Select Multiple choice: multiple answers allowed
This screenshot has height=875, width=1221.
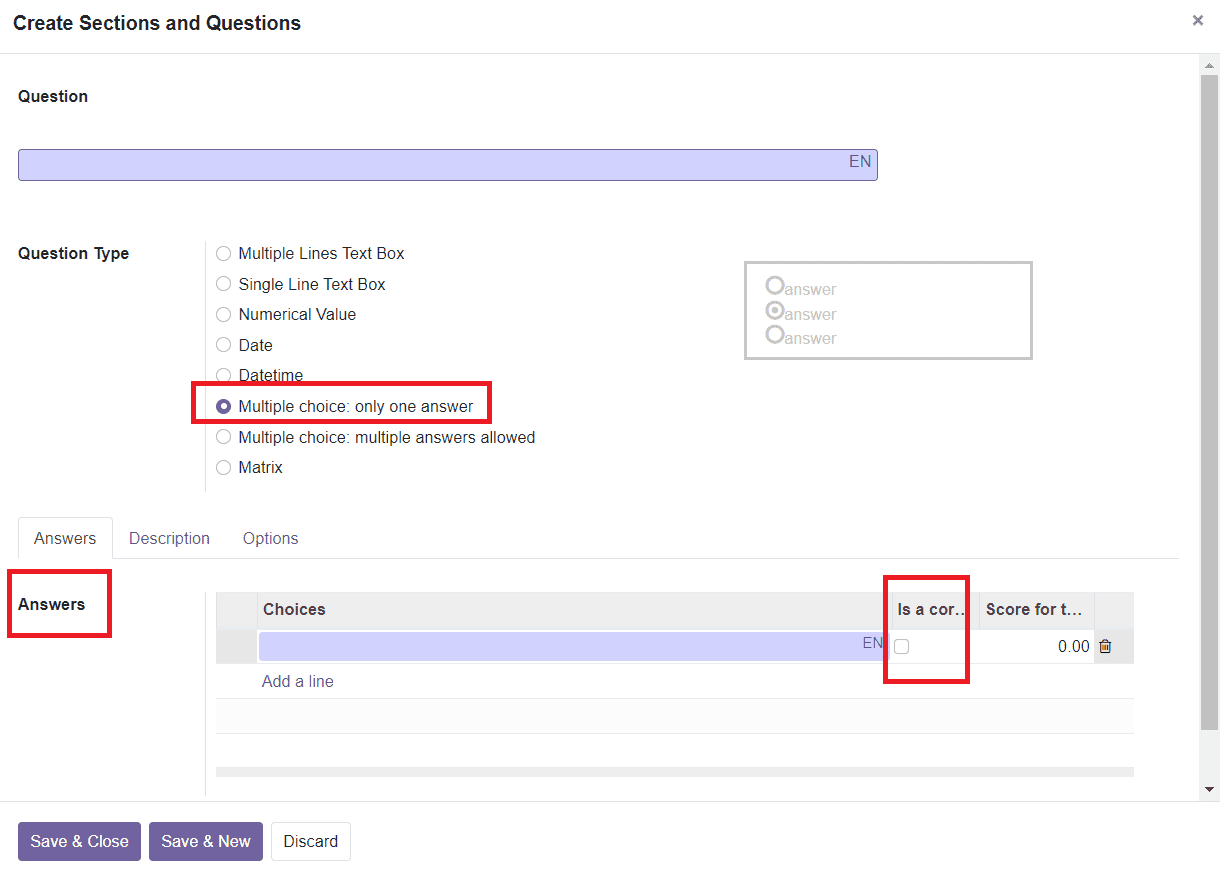[x=223, y=437]
